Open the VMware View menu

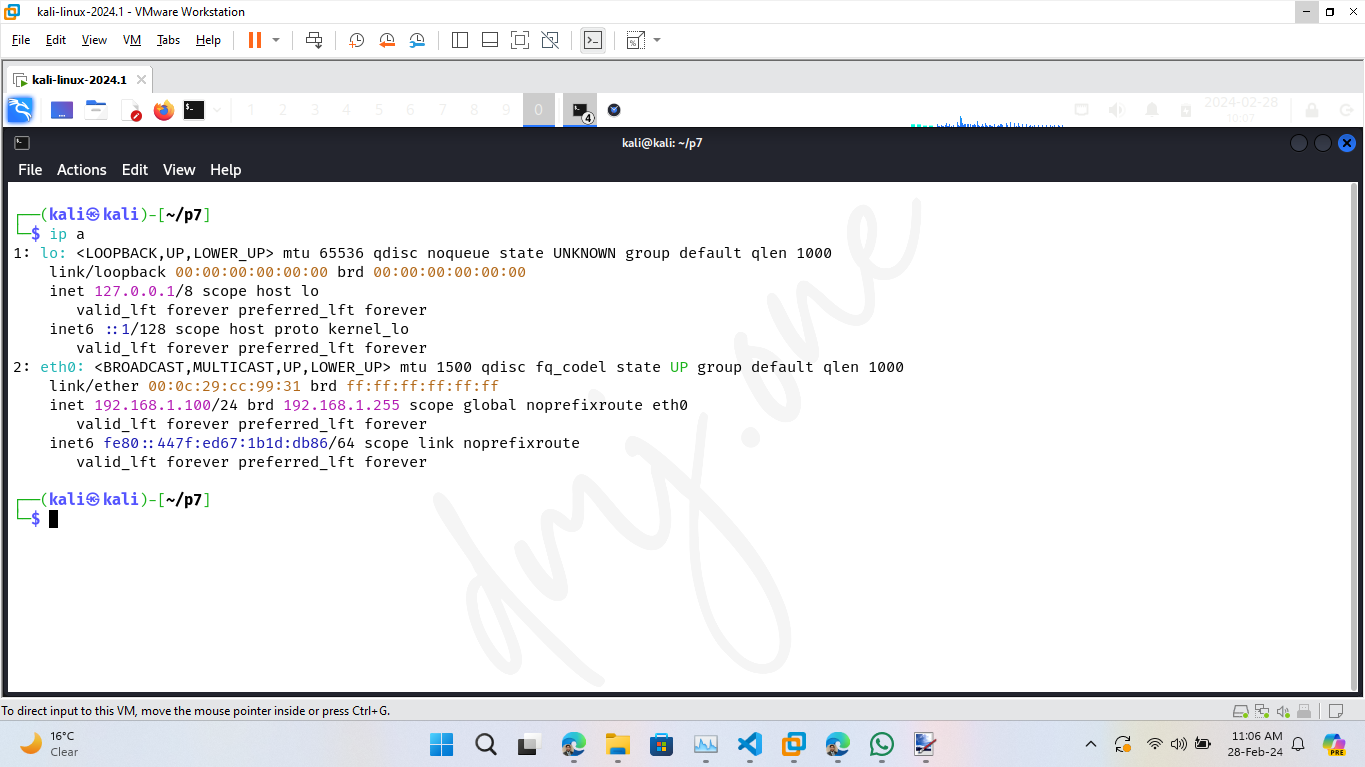coord(94,40)
